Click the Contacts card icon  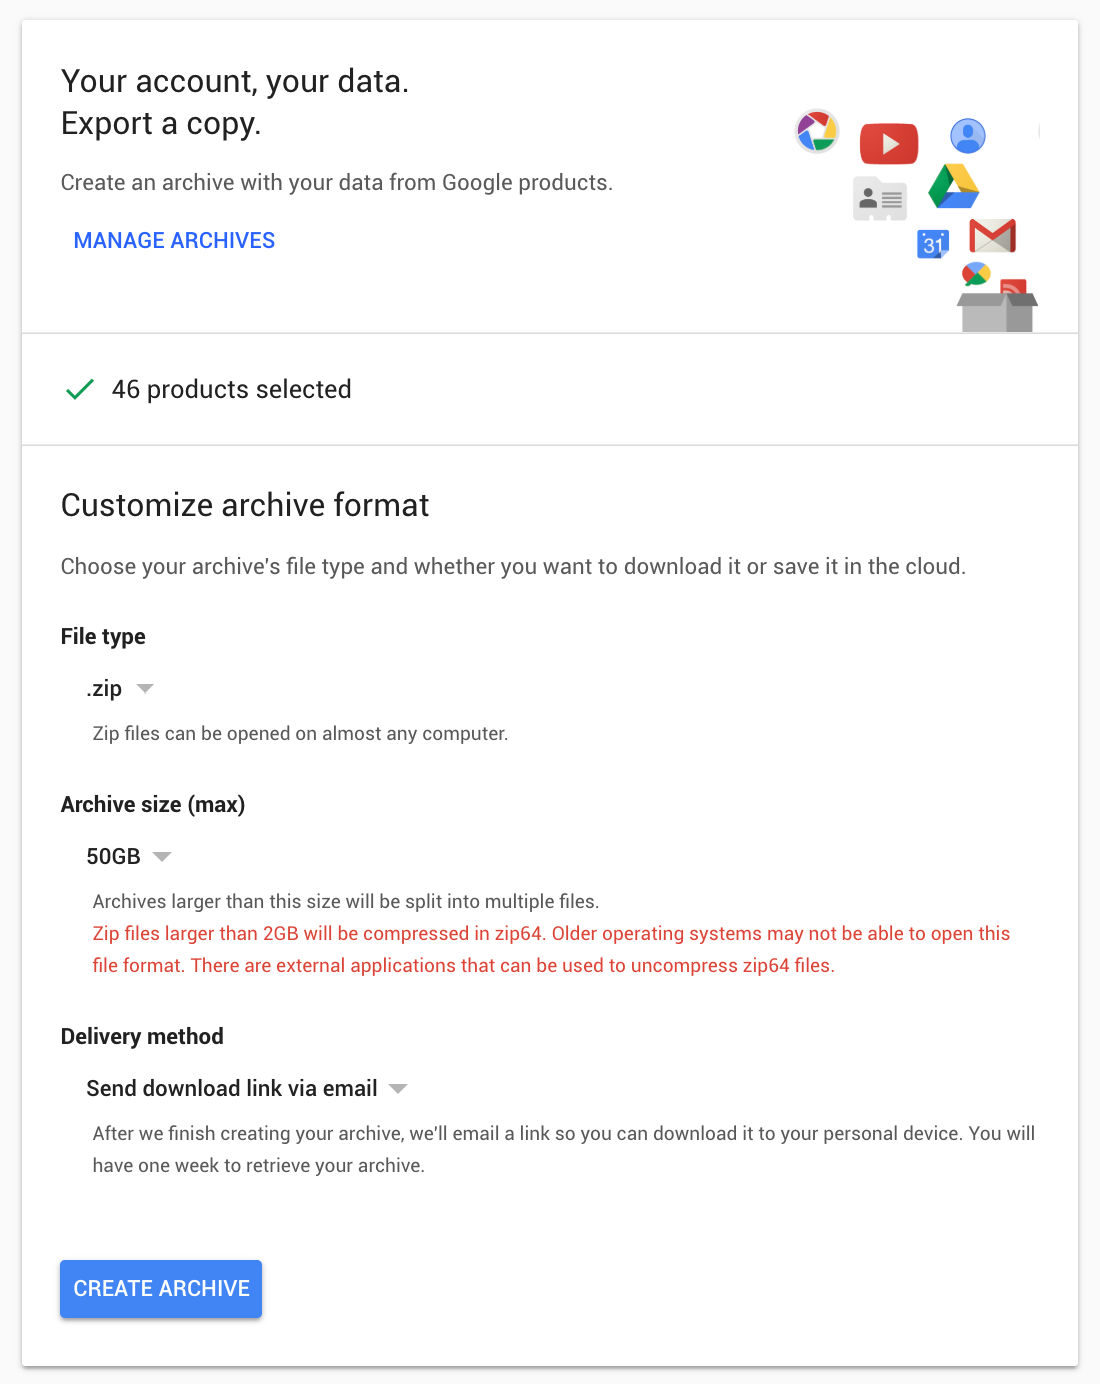click(880, 199)
